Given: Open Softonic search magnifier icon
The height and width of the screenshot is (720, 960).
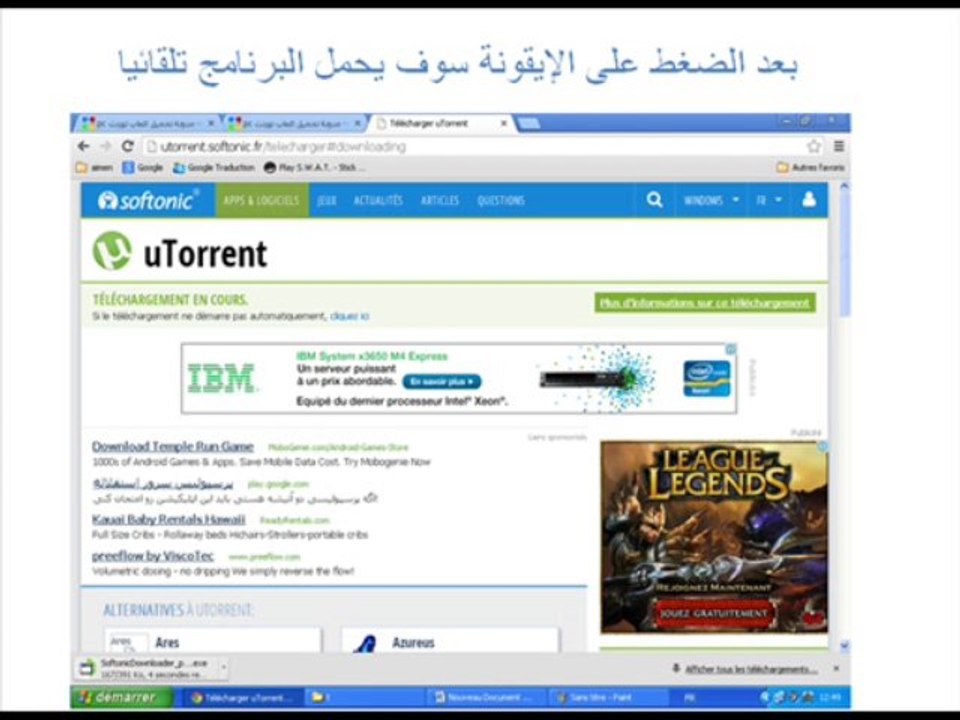Looking at the screenshot, I should pyautogui.click(x=654, y=200).
